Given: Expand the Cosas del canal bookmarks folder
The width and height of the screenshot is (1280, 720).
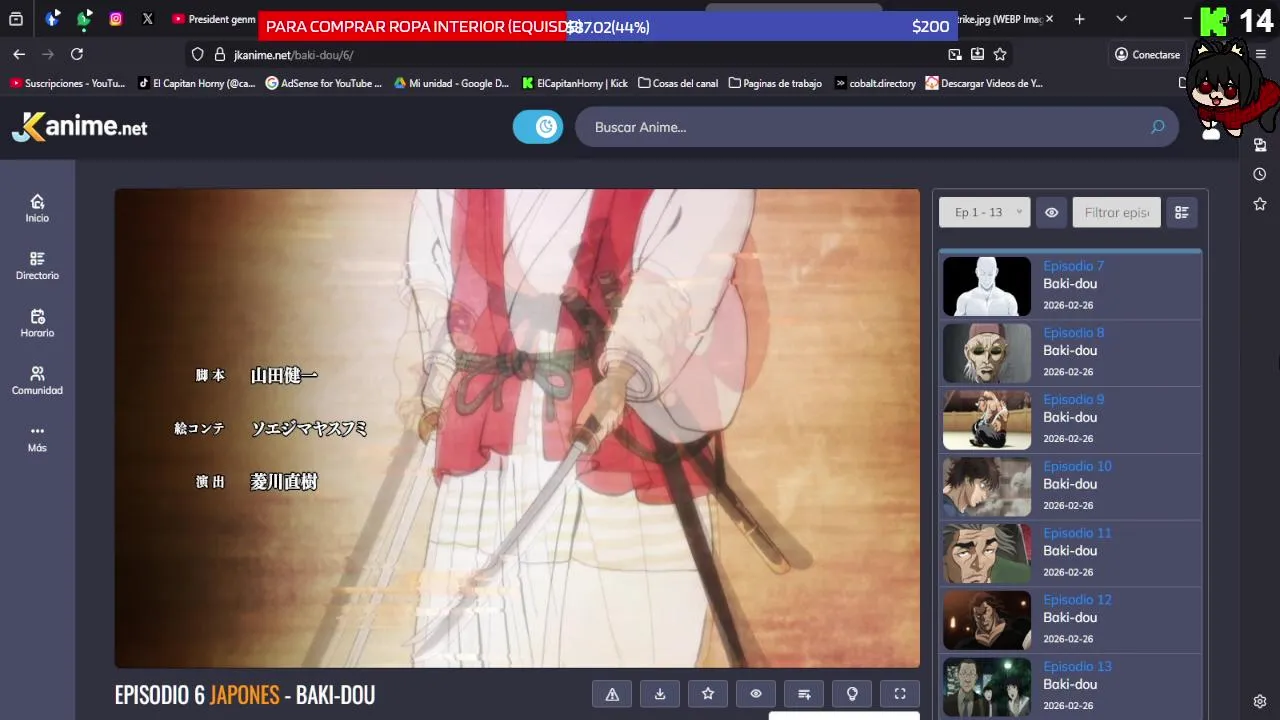Looking at the screenshot, I should point(678,83).
